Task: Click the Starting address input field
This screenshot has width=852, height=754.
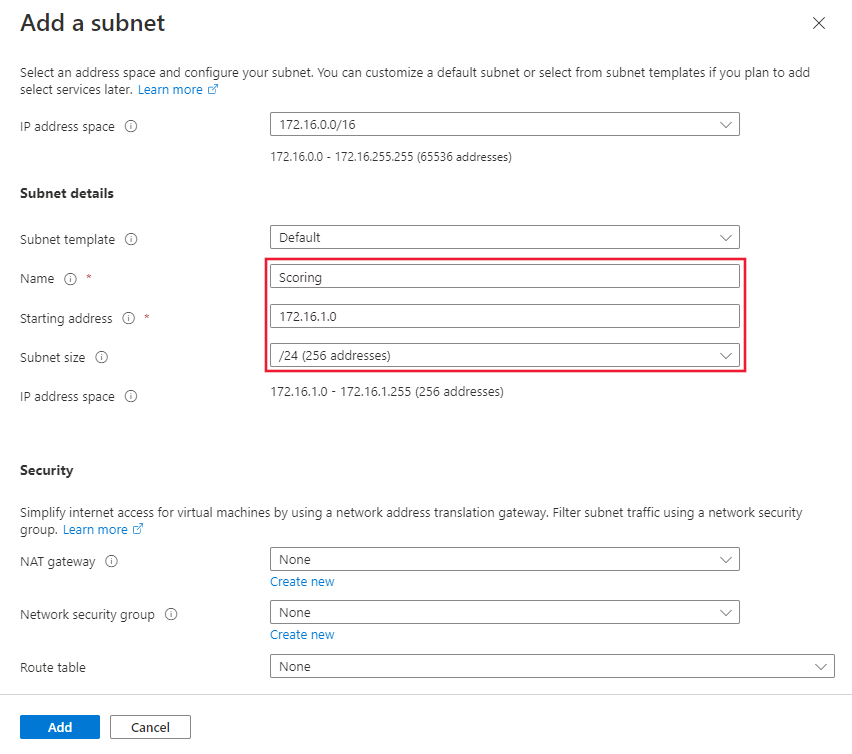Action: pyautogui.click(x=504, y=316)
